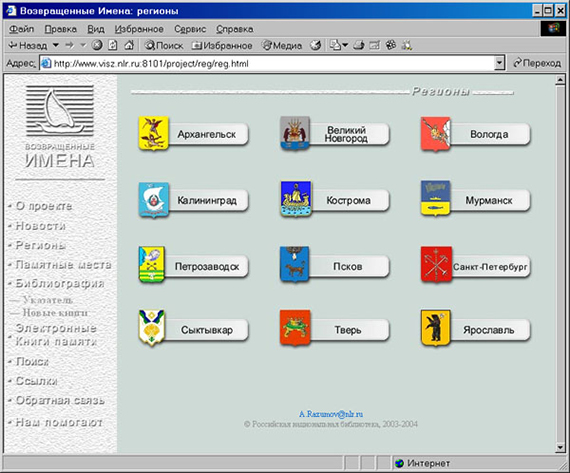The image size is (570, 473).
Task: Open the Избранное toolbar button
Action: 222,45
